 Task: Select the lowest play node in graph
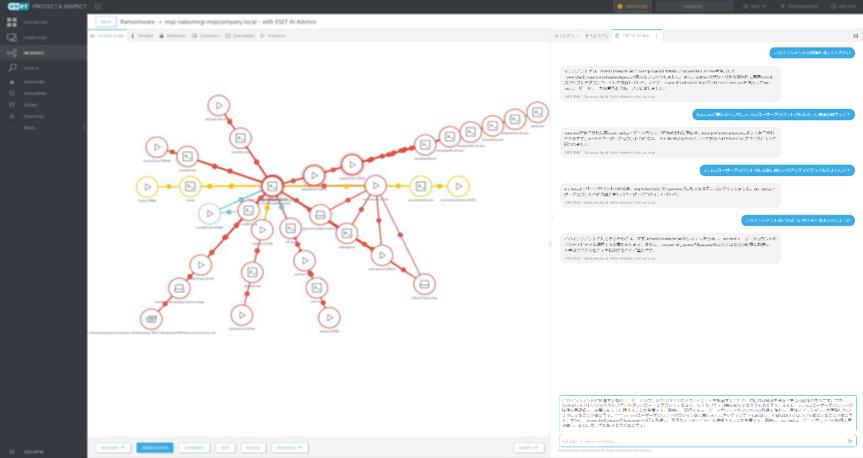click(x=329, y=317)
